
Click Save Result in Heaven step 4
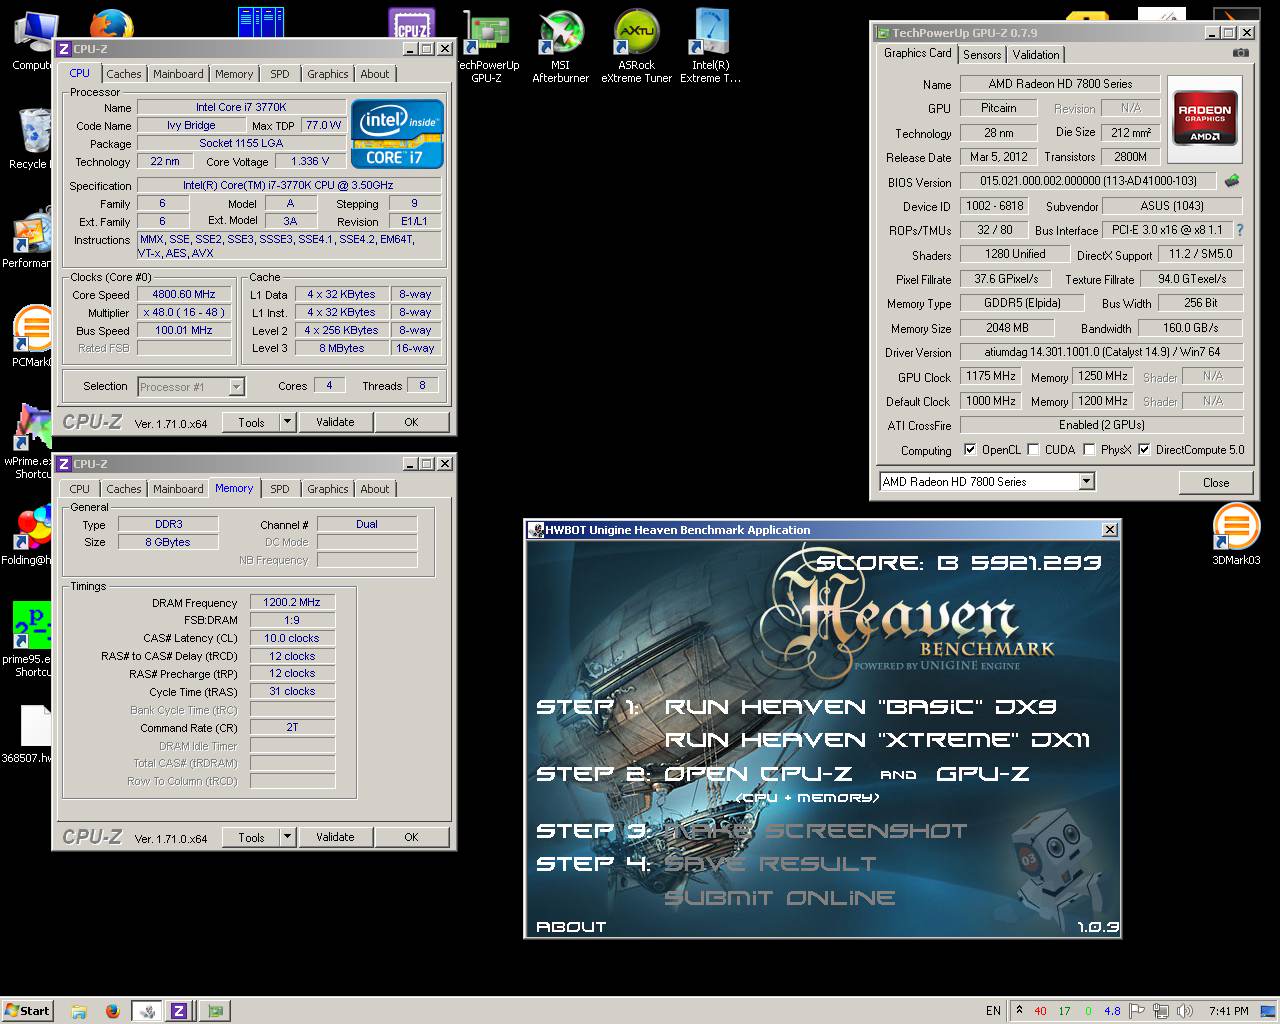point(770,864)
